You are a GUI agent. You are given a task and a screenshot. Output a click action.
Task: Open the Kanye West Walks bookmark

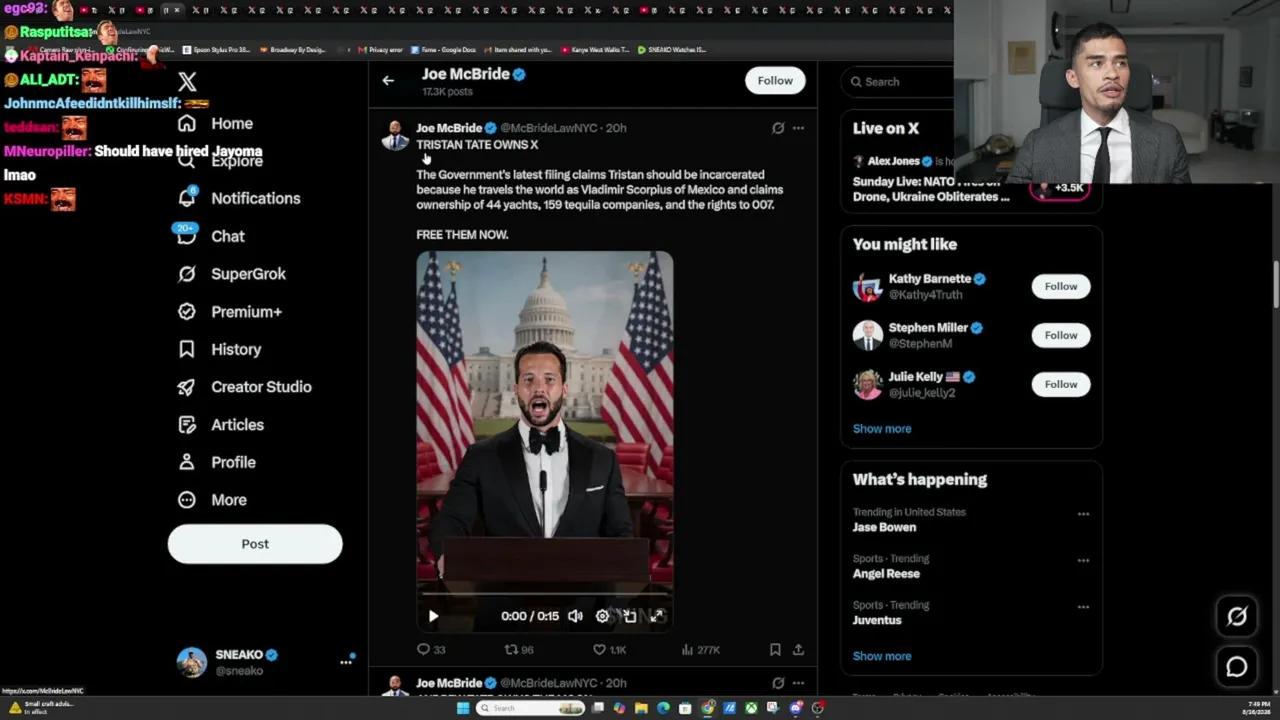596,50
